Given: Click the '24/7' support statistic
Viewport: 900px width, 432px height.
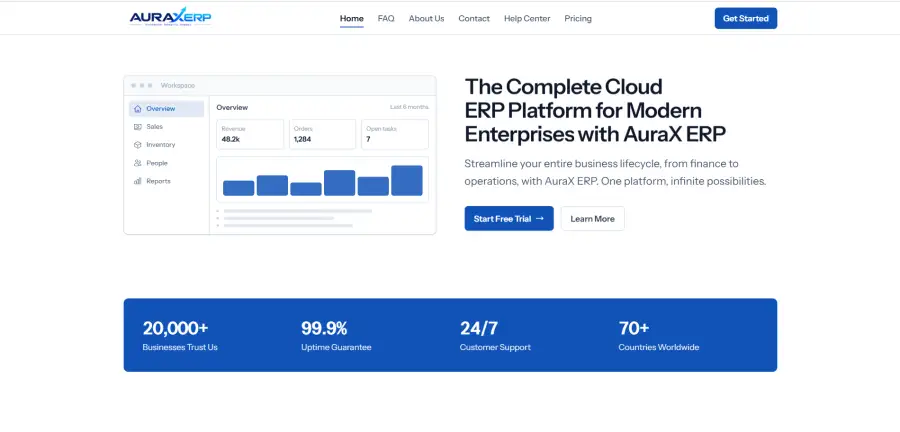Looking at the screenshot, I should (x=479, y=328).
